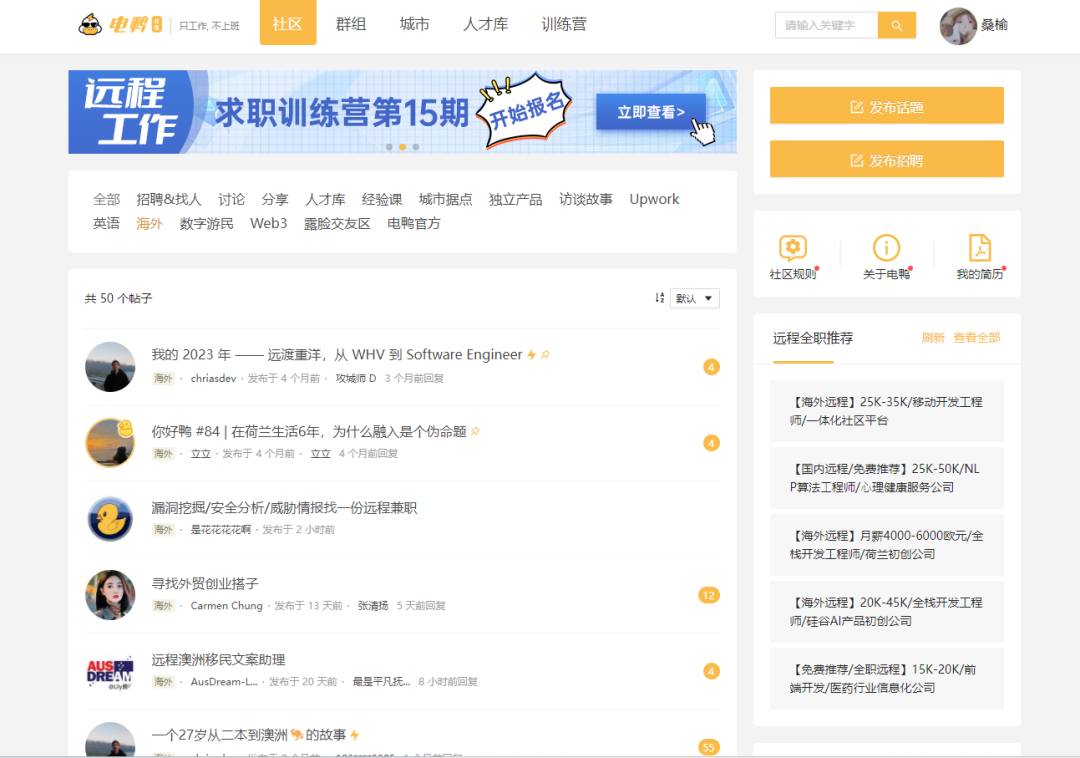
Task: Click author name Carmen Chung
Action: (x=227, y=606)
